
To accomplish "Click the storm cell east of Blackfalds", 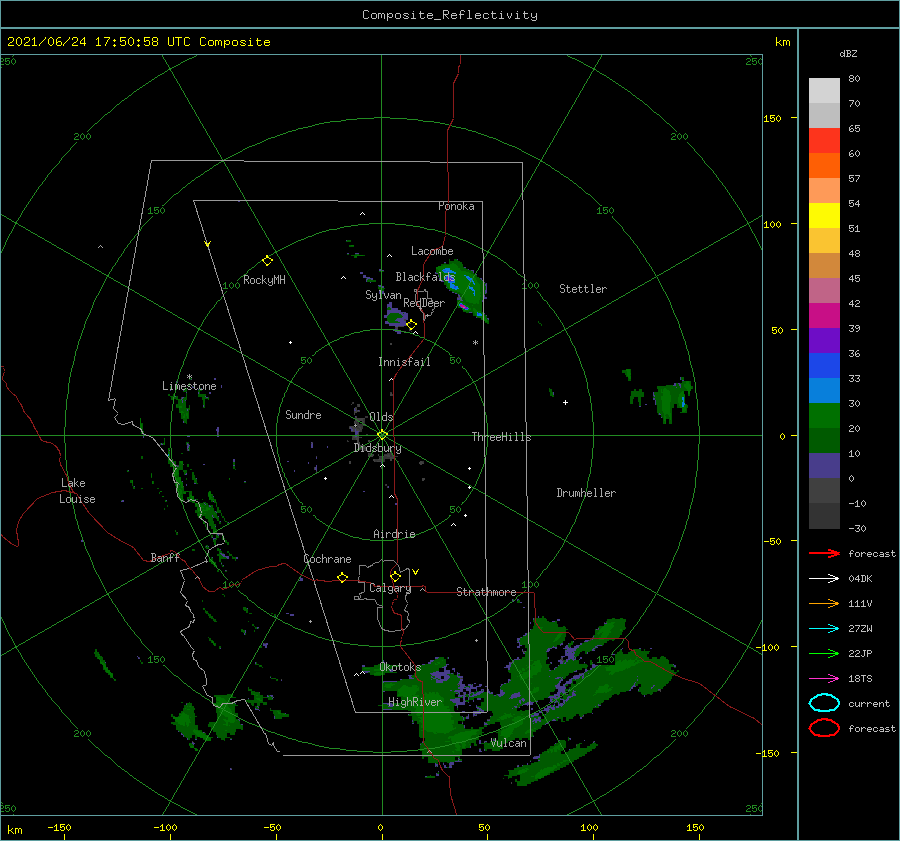I will tap(463, 289).
